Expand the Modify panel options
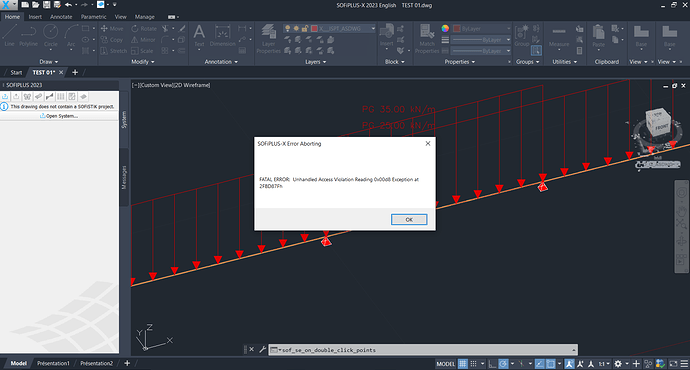Viewport: 690px width, 370px height. (143, 62)
